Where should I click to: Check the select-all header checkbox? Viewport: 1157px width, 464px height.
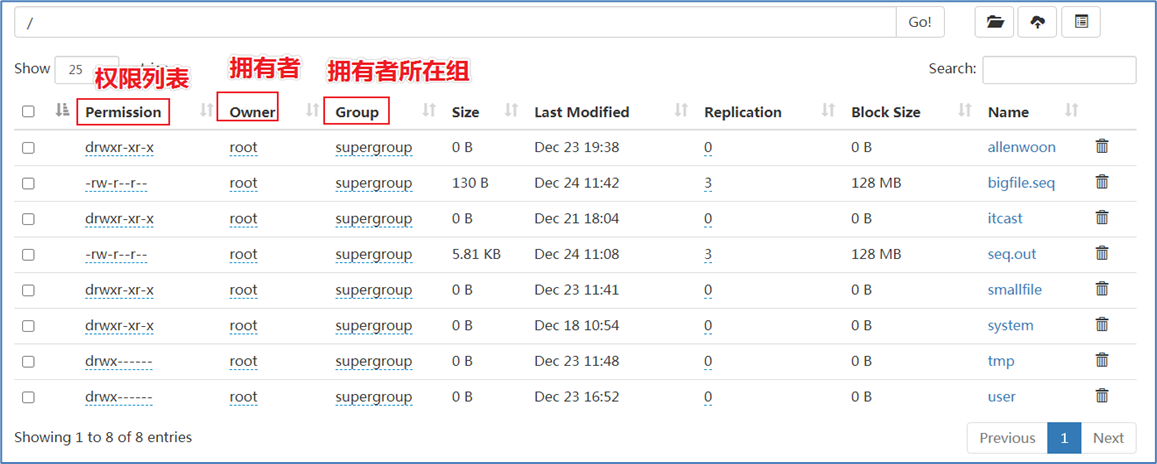[x=28, y=111]
